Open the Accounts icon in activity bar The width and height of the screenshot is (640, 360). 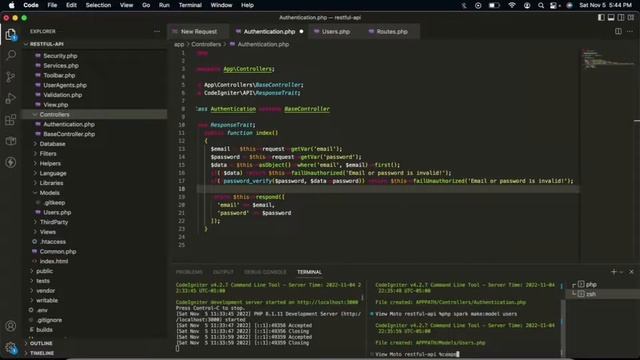tap(11, 326)
